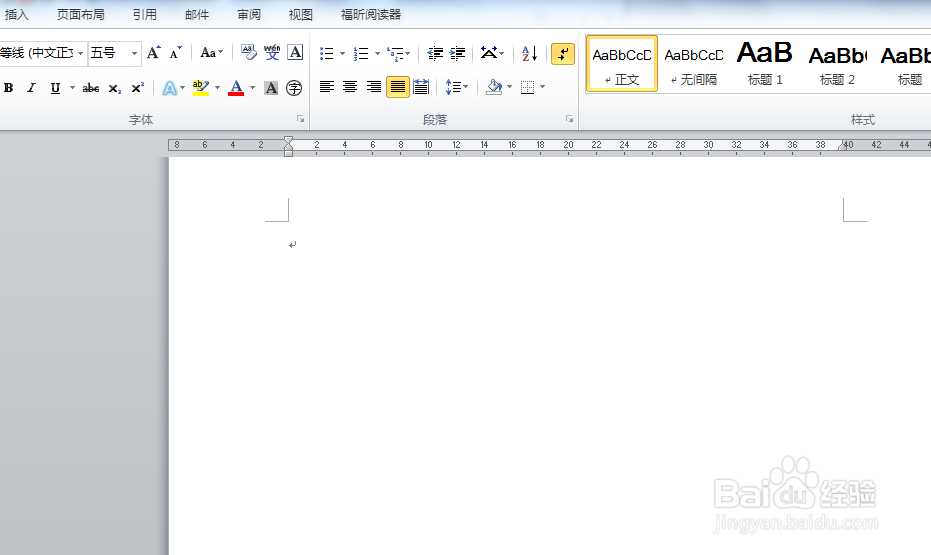This screenshot has width=931, height=555.
Task: Align text right
Action: (373, 87)
